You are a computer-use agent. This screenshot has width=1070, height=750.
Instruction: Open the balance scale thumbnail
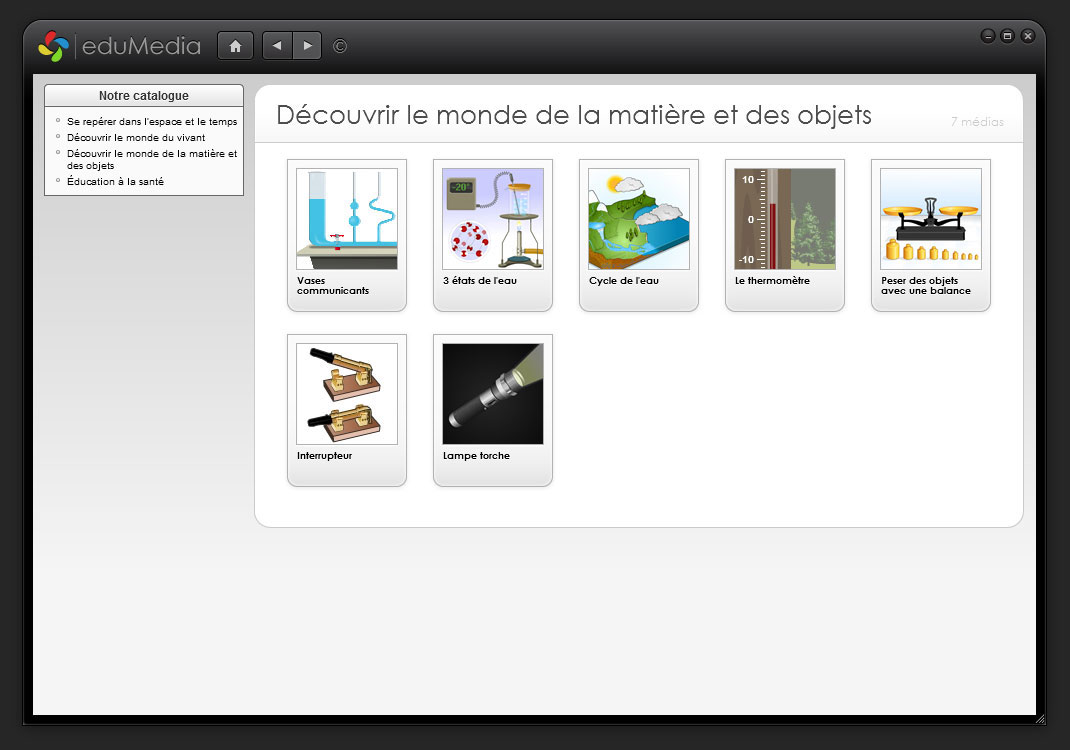[930, 219]
